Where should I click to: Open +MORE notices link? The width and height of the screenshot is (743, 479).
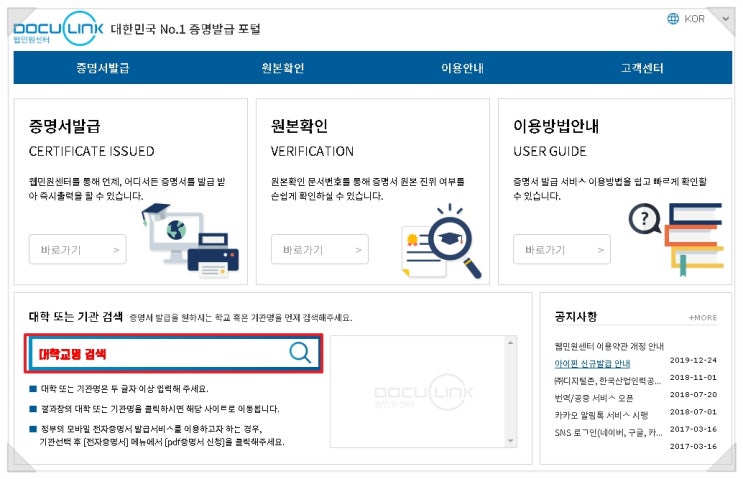pyautogui.click(x=703, y=317)
